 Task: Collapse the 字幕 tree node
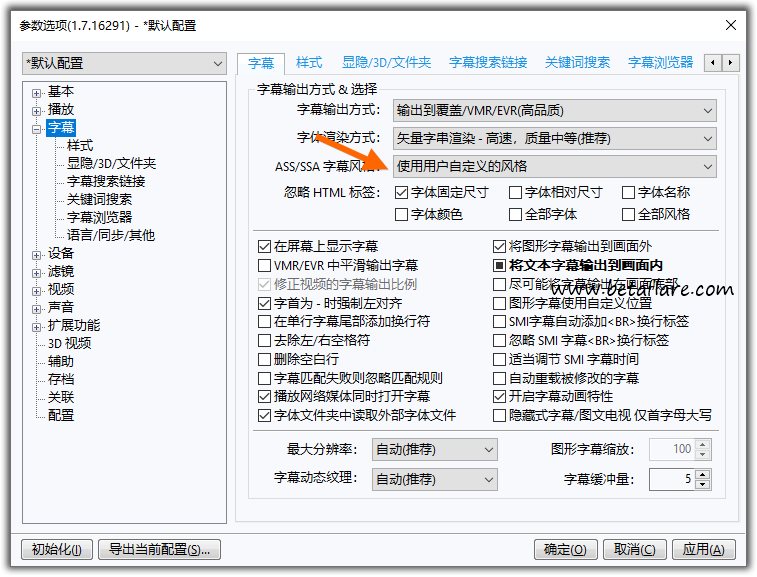(x=37, y=128)
